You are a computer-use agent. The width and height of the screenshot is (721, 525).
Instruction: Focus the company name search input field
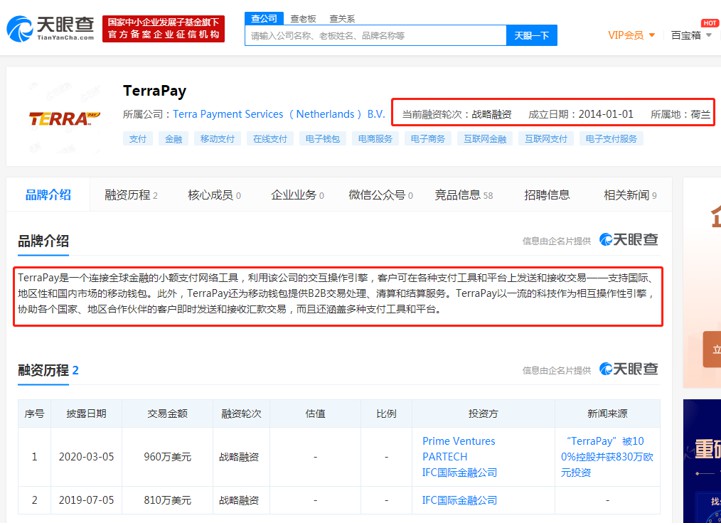(x=375, y=35)
